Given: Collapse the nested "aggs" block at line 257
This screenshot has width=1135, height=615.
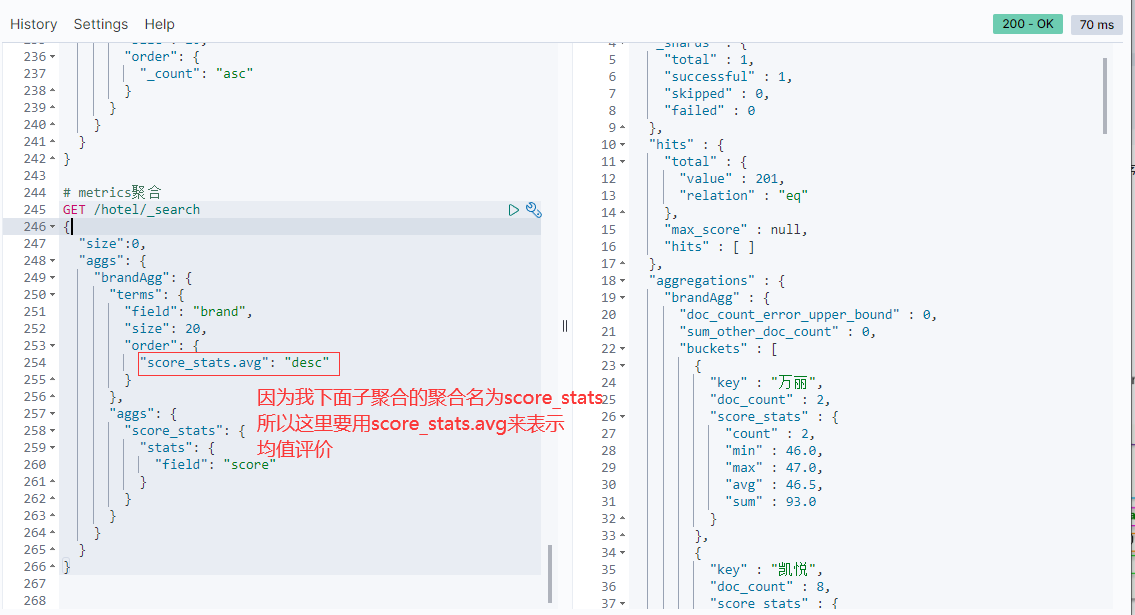Looking at the screenshot, I should tap(52, 414).
